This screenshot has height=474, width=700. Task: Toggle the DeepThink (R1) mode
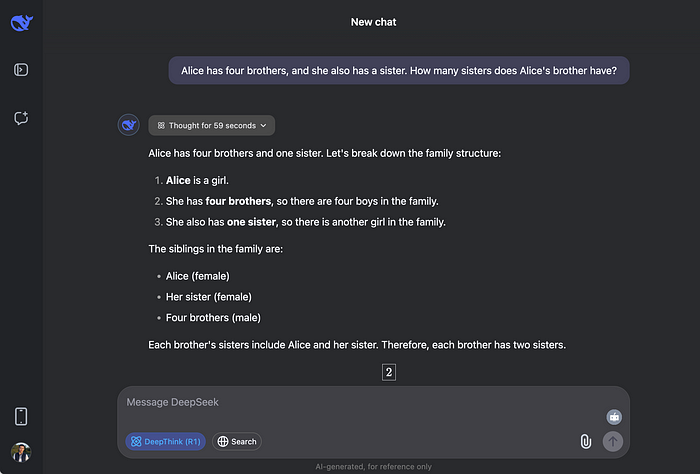[166, 441]
